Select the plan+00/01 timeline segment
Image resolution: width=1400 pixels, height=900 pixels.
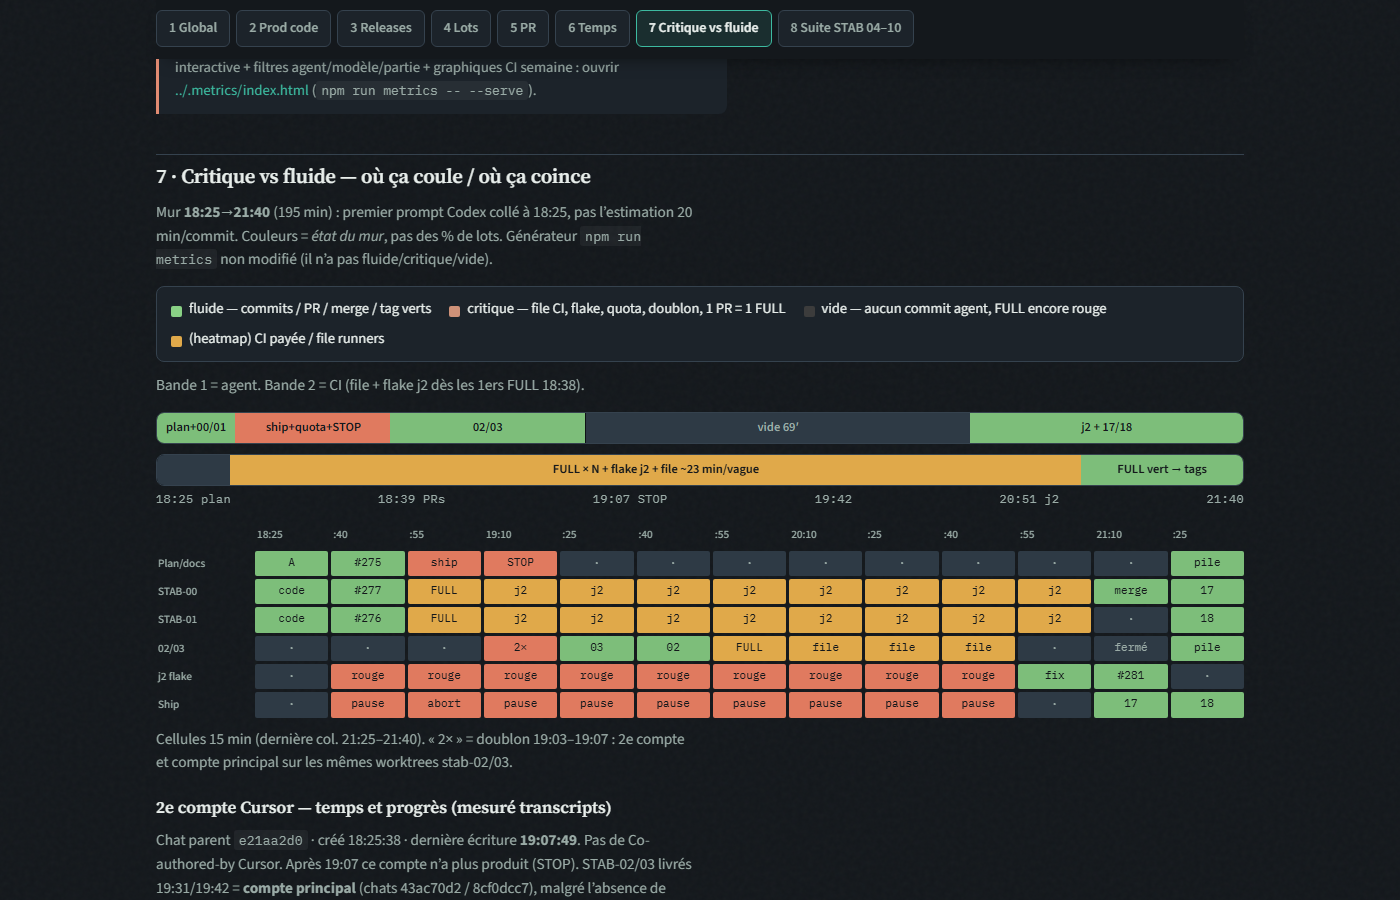coord(196,428)
